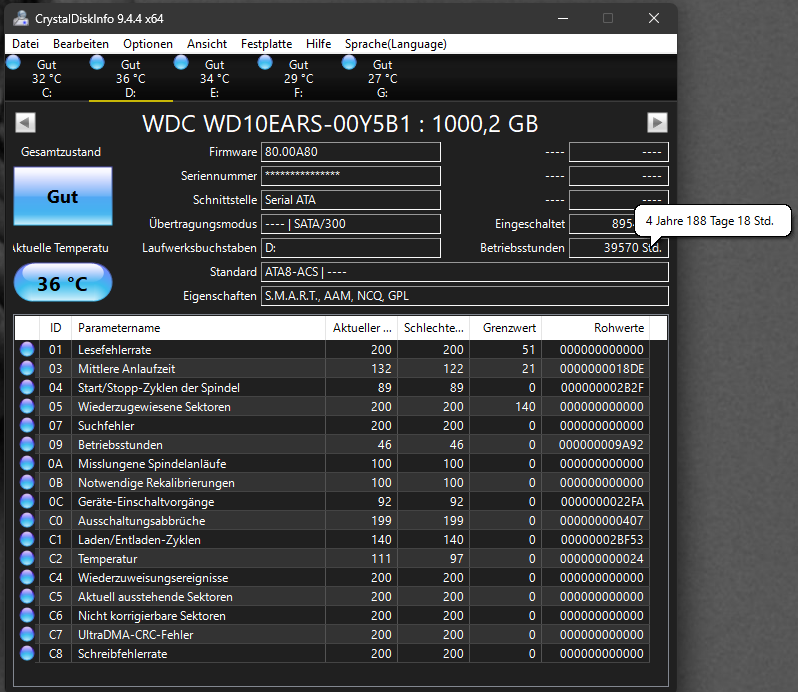Click the CrystalDiskInfo app icon in title bar
Viewport: 798px width, 692px height.
click(x=21, y=18)
